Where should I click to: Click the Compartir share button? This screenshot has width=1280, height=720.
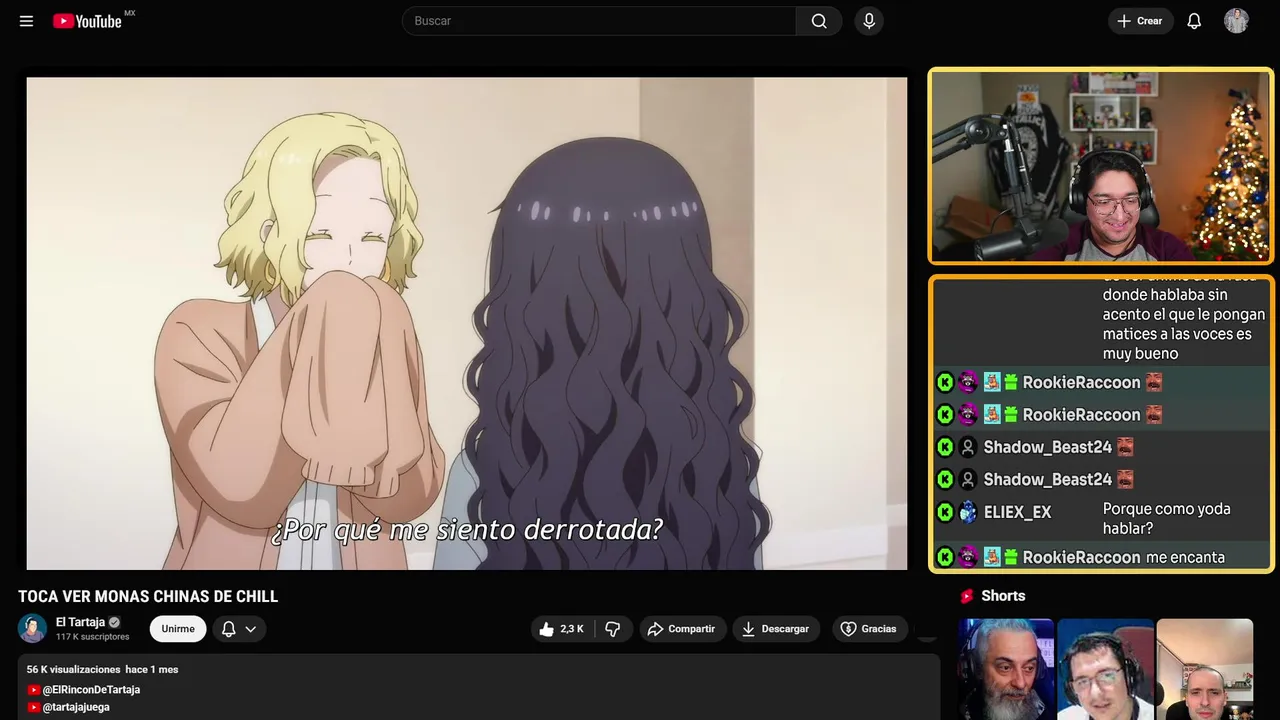[x=683, y=629]
